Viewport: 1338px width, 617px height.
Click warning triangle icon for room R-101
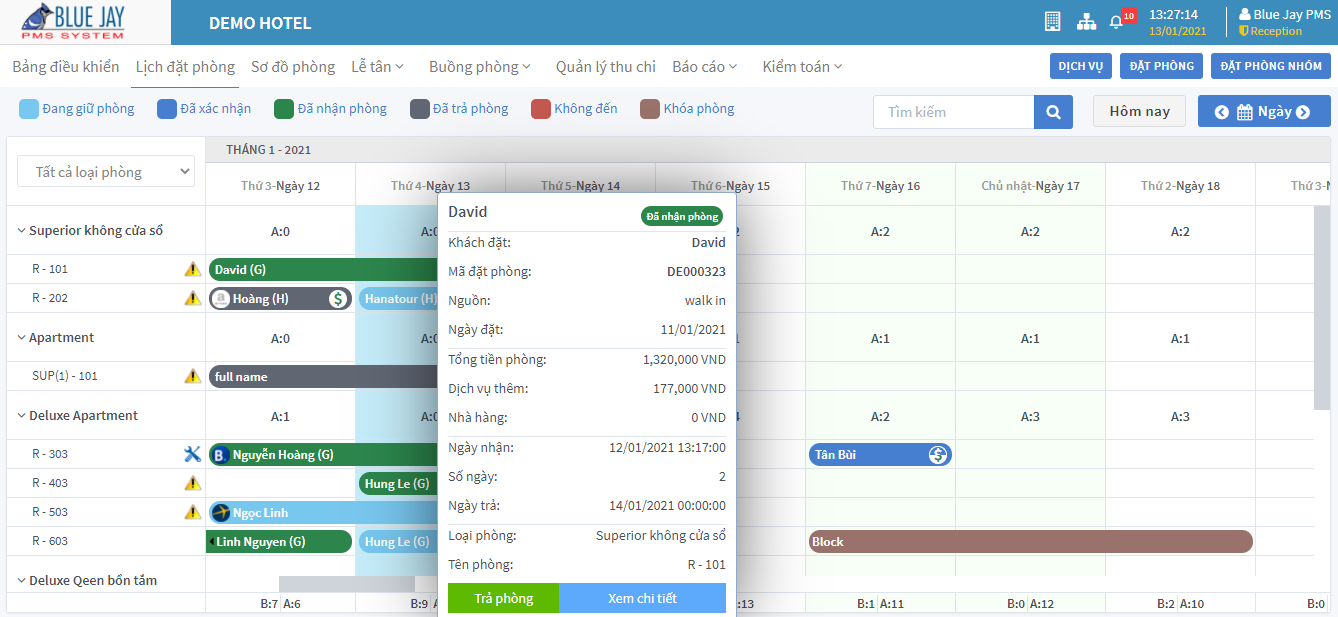click(192, 269)
